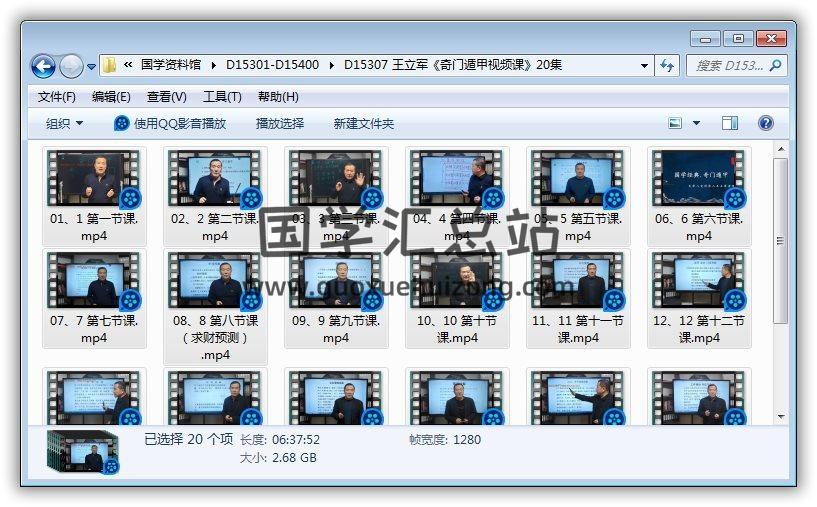This screenshot has width=817, height=507.
Task: Select video thumbnail 07、7 第七节课
Action: point(94,281)
